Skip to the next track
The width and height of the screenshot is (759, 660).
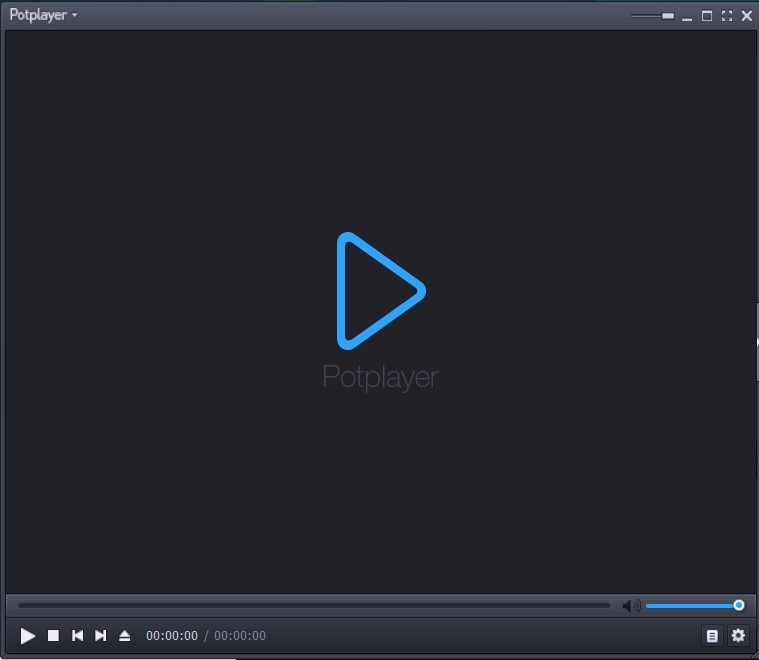tap(101, 635)
